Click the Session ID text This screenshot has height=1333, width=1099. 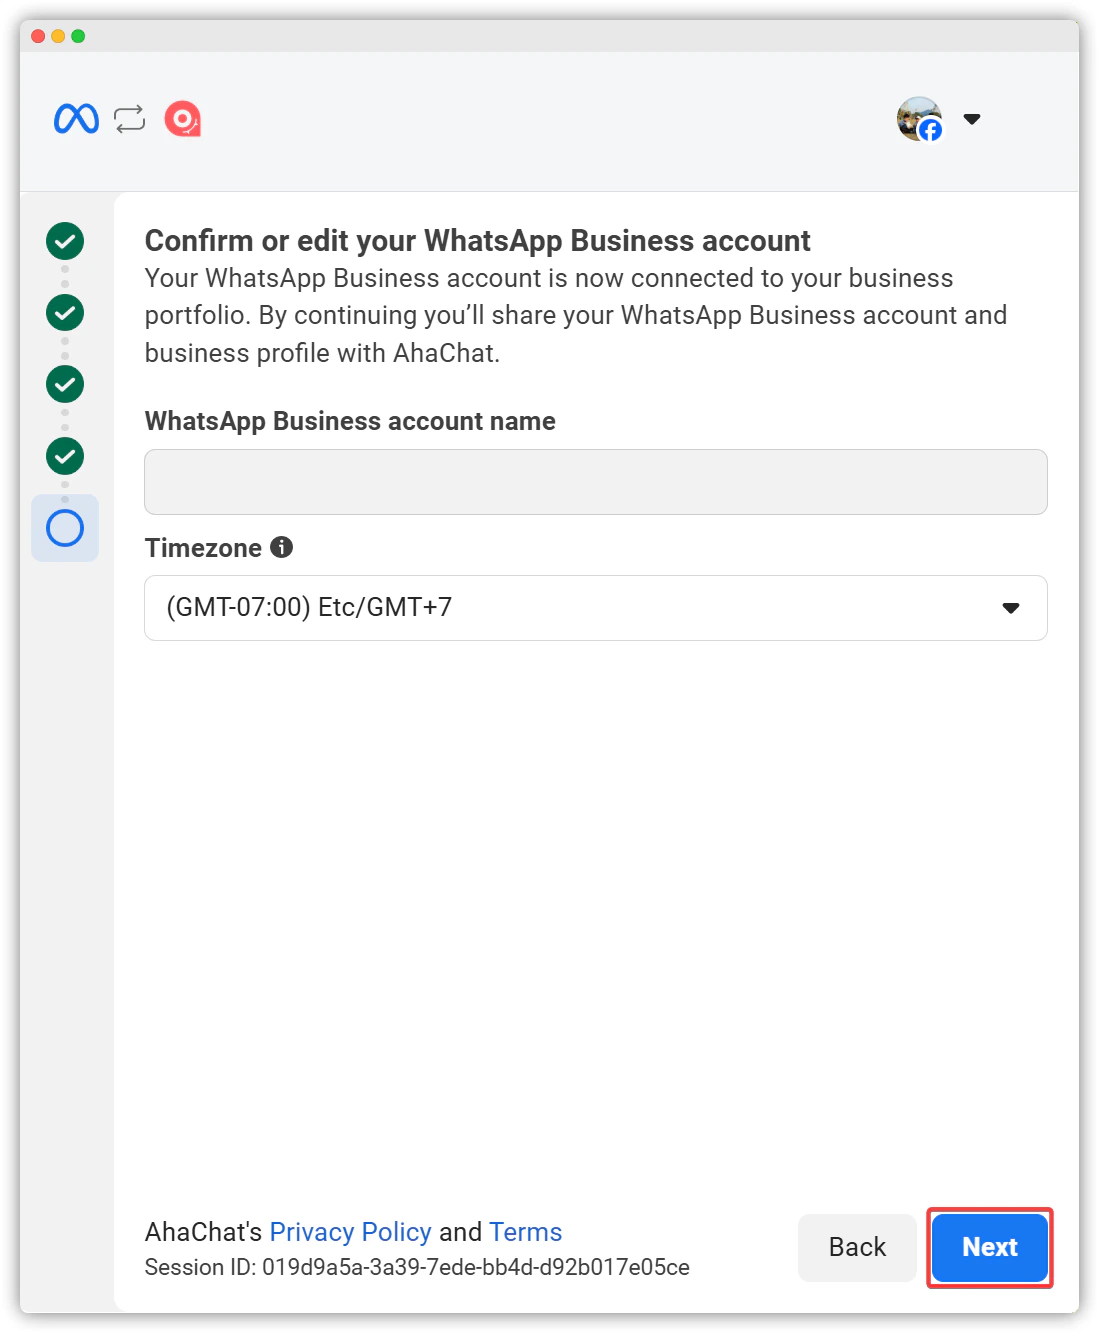[x=417, y=1267]
